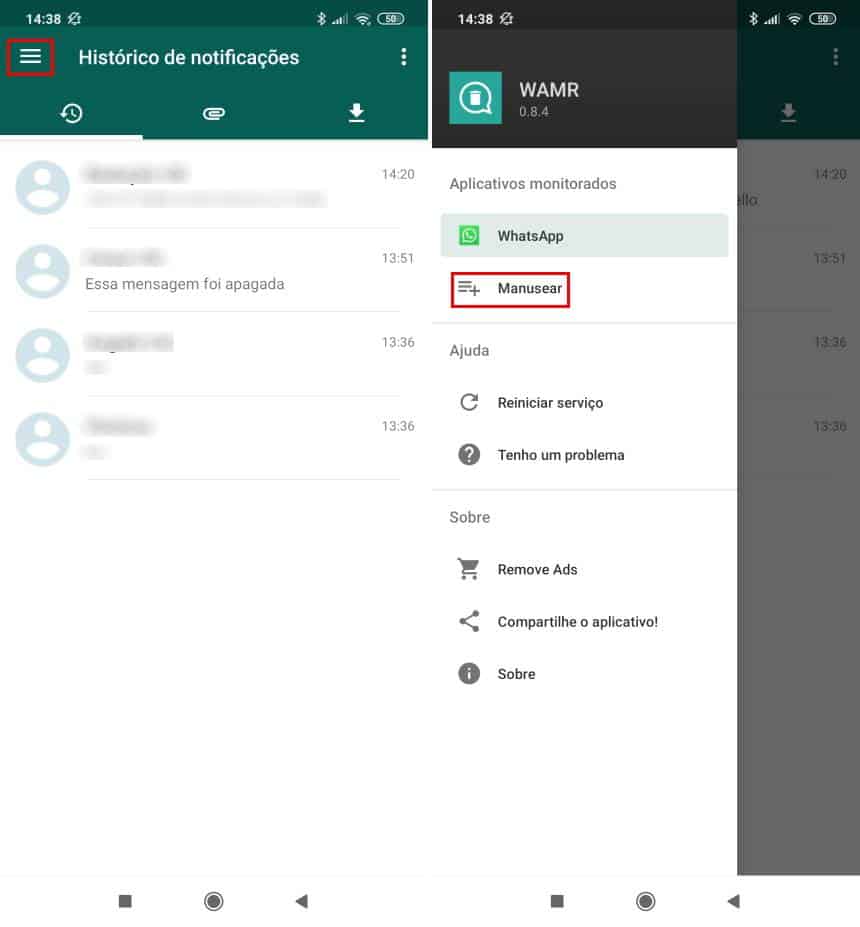Open the three-dot overflow menu beside Histórico de notificações
This screenshot has height=927, width=860.
point(404,57)
